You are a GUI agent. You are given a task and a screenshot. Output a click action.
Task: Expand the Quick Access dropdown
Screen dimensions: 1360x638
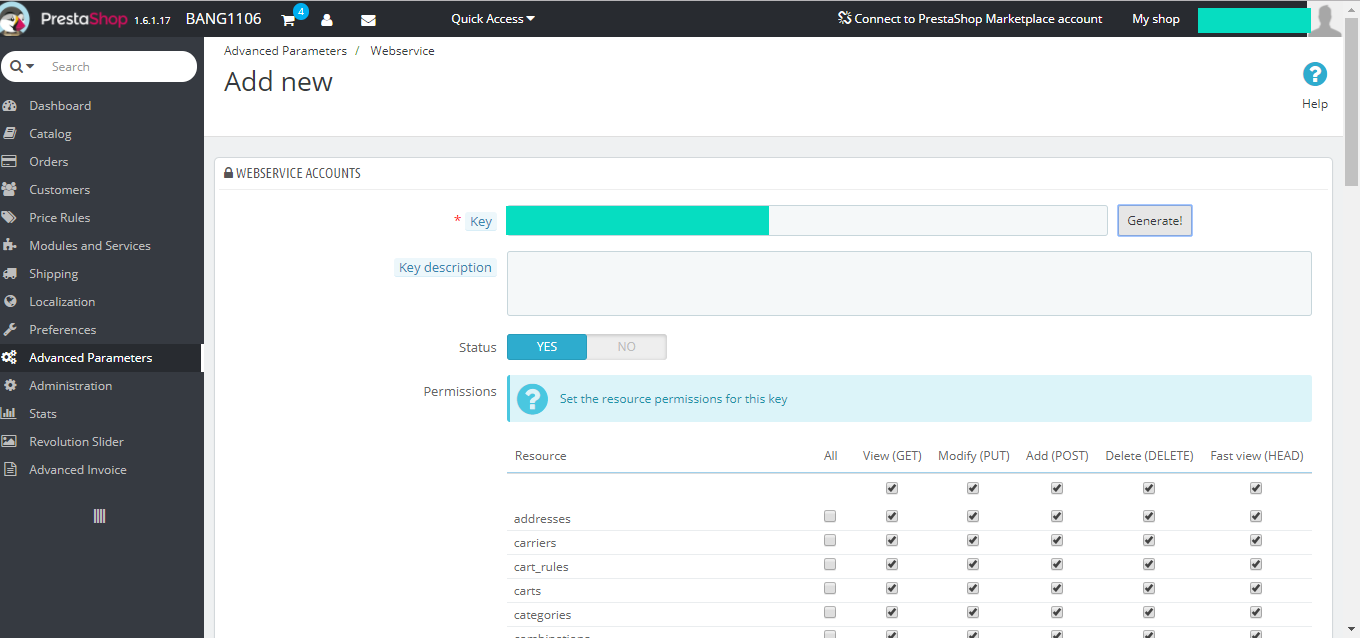[492, 19]
